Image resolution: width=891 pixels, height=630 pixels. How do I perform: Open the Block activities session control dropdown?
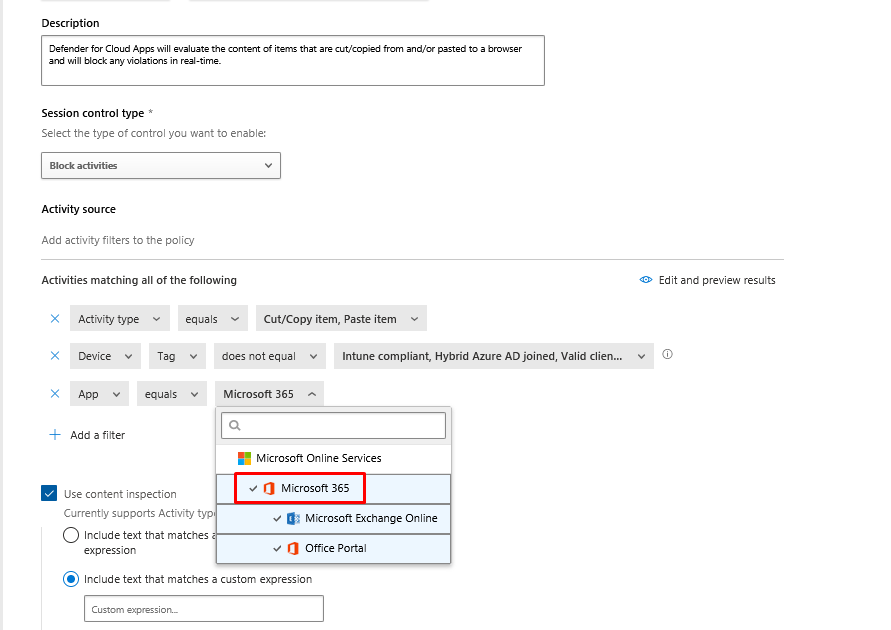(161, 166)
